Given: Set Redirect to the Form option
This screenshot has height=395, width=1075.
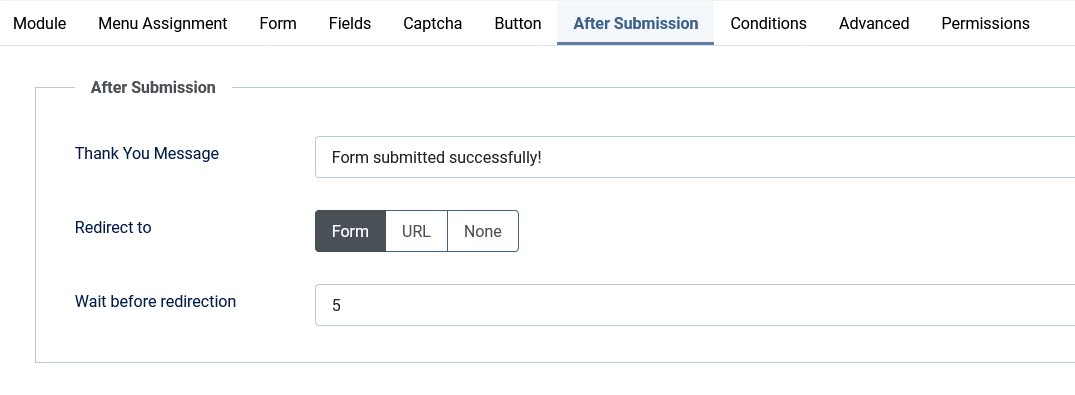Looking at the screenshot, I should tap(350, 231).
